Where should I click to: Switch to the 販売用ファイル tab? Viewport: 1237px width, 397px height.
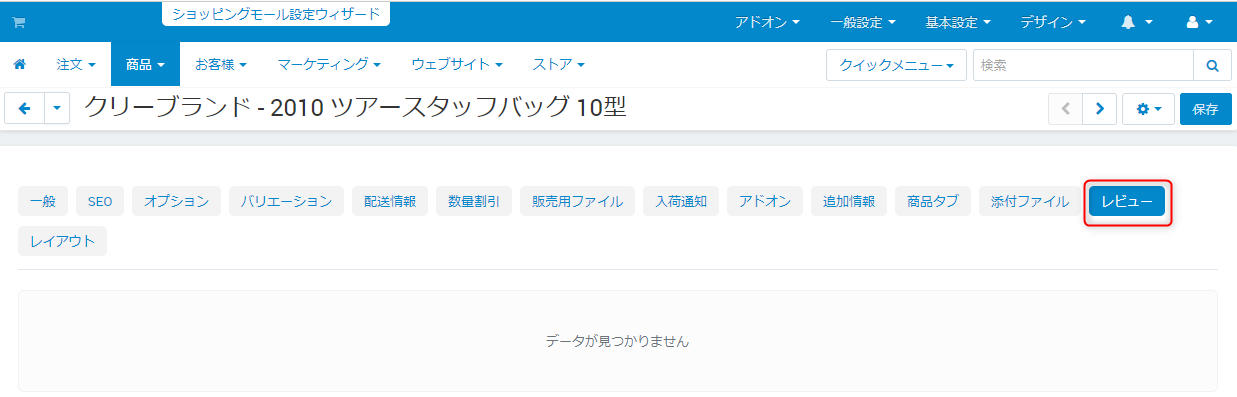577,201
